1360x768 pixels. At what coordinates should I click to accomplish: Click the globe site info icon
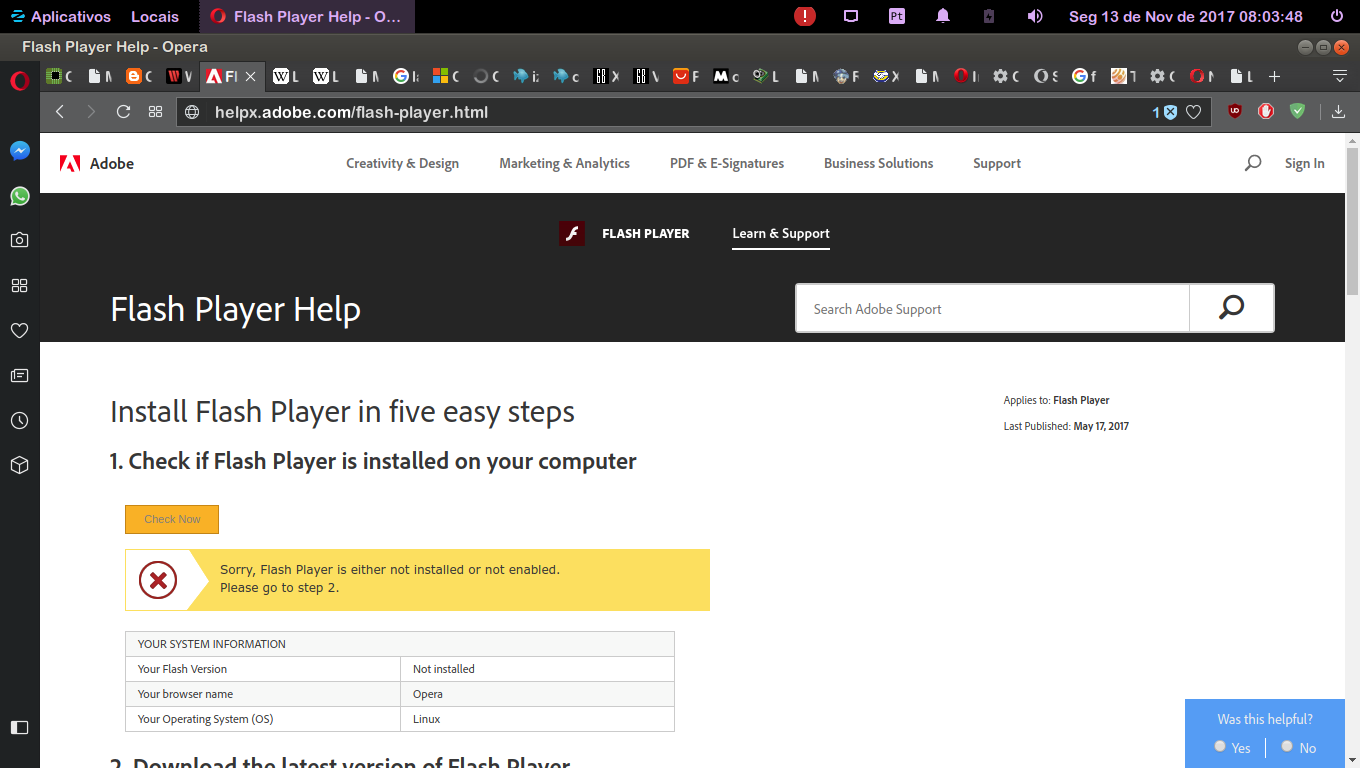click(x=193, y=112)
